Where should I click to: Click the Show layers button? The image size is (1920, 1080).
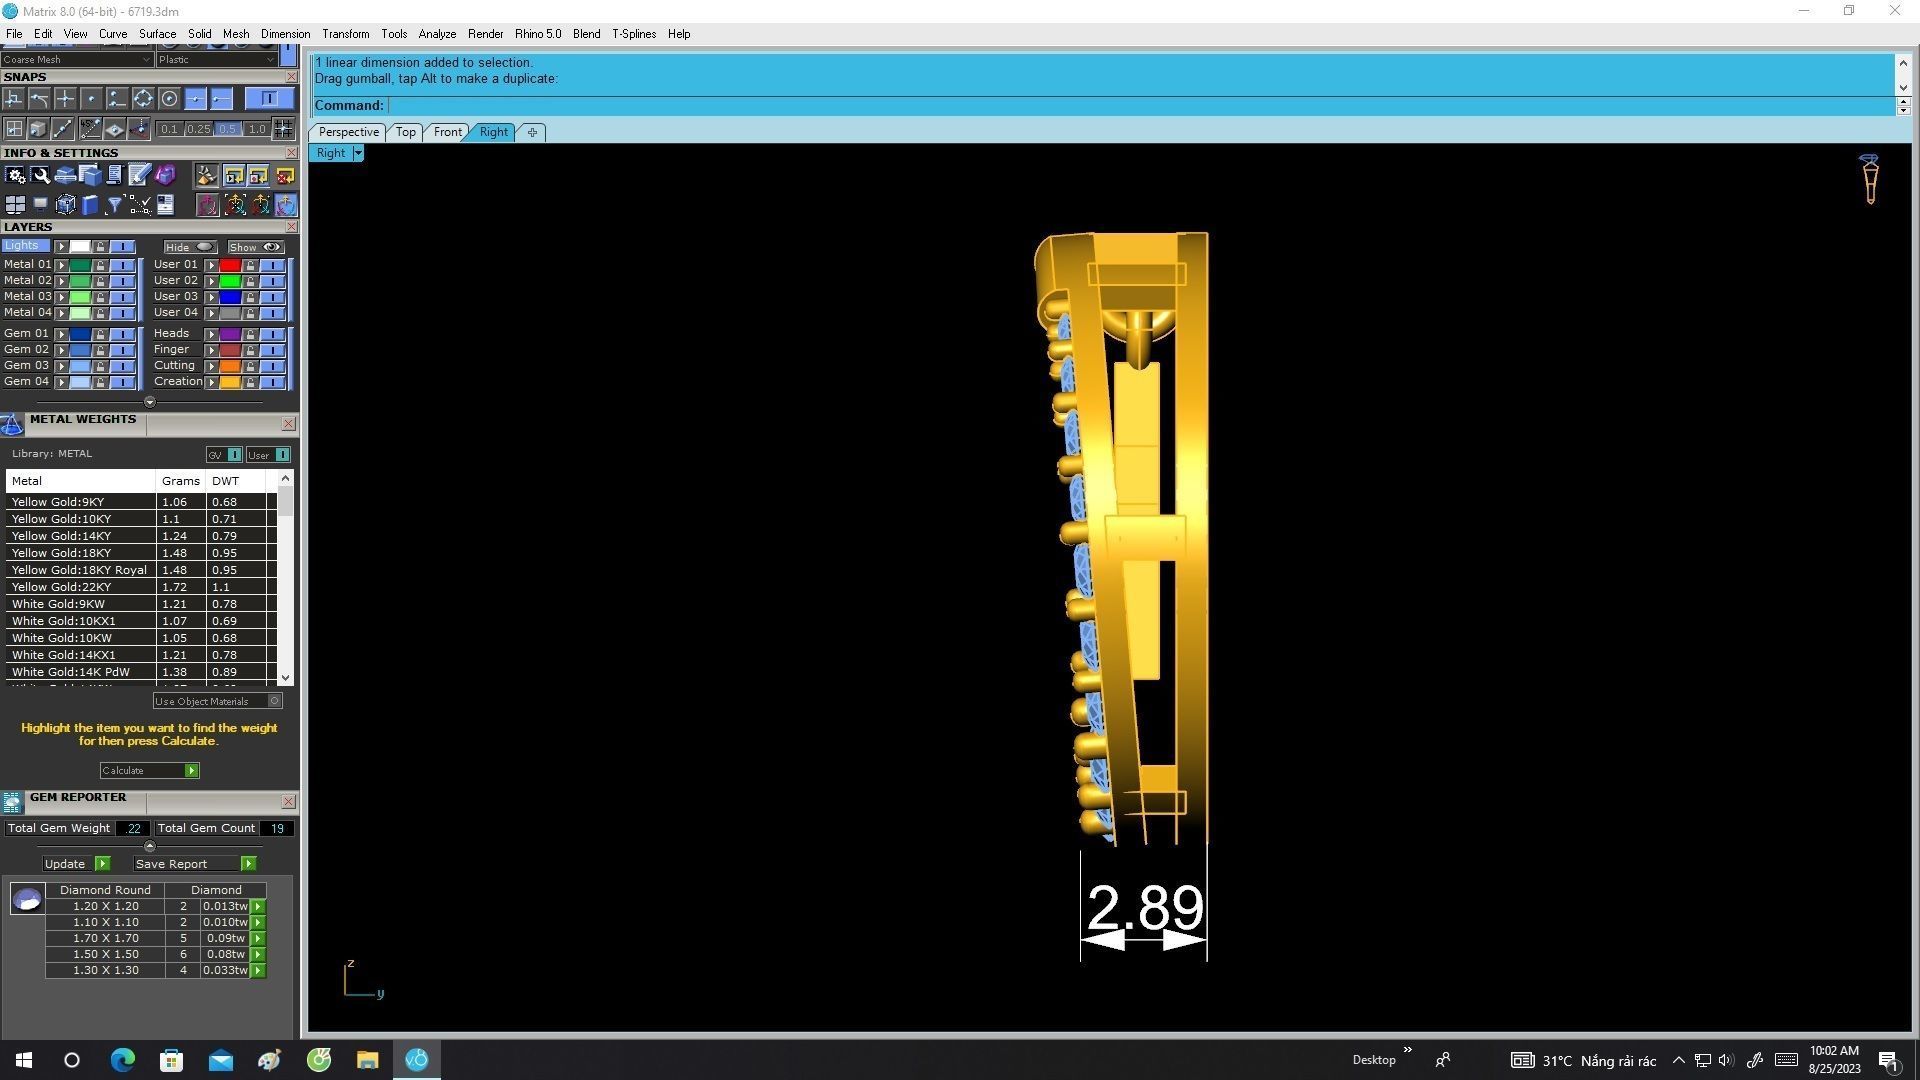[x=256, y=247]
